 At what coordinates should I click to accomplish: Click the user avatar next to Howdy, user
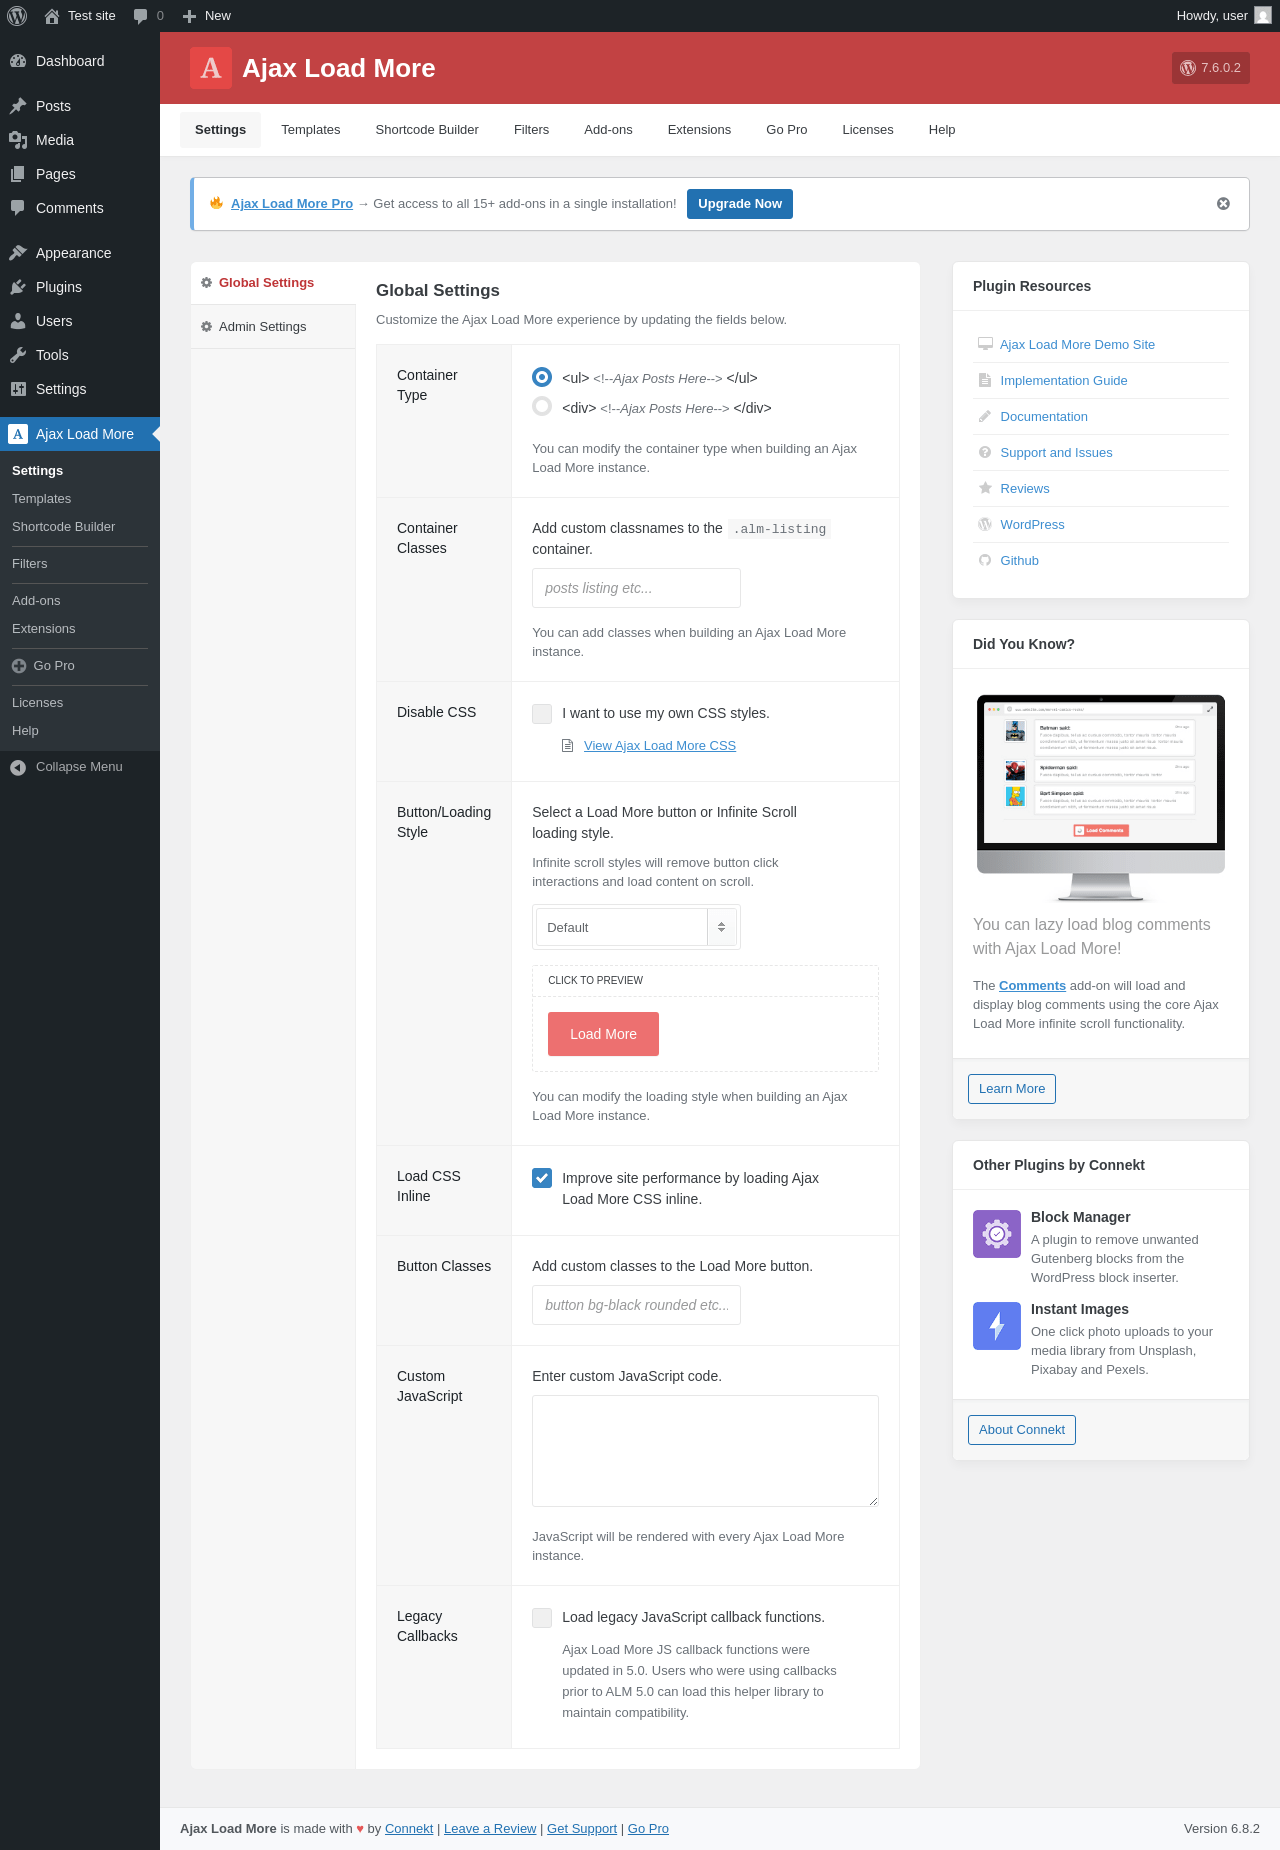pyautogui.click(x=1263, y=16)
